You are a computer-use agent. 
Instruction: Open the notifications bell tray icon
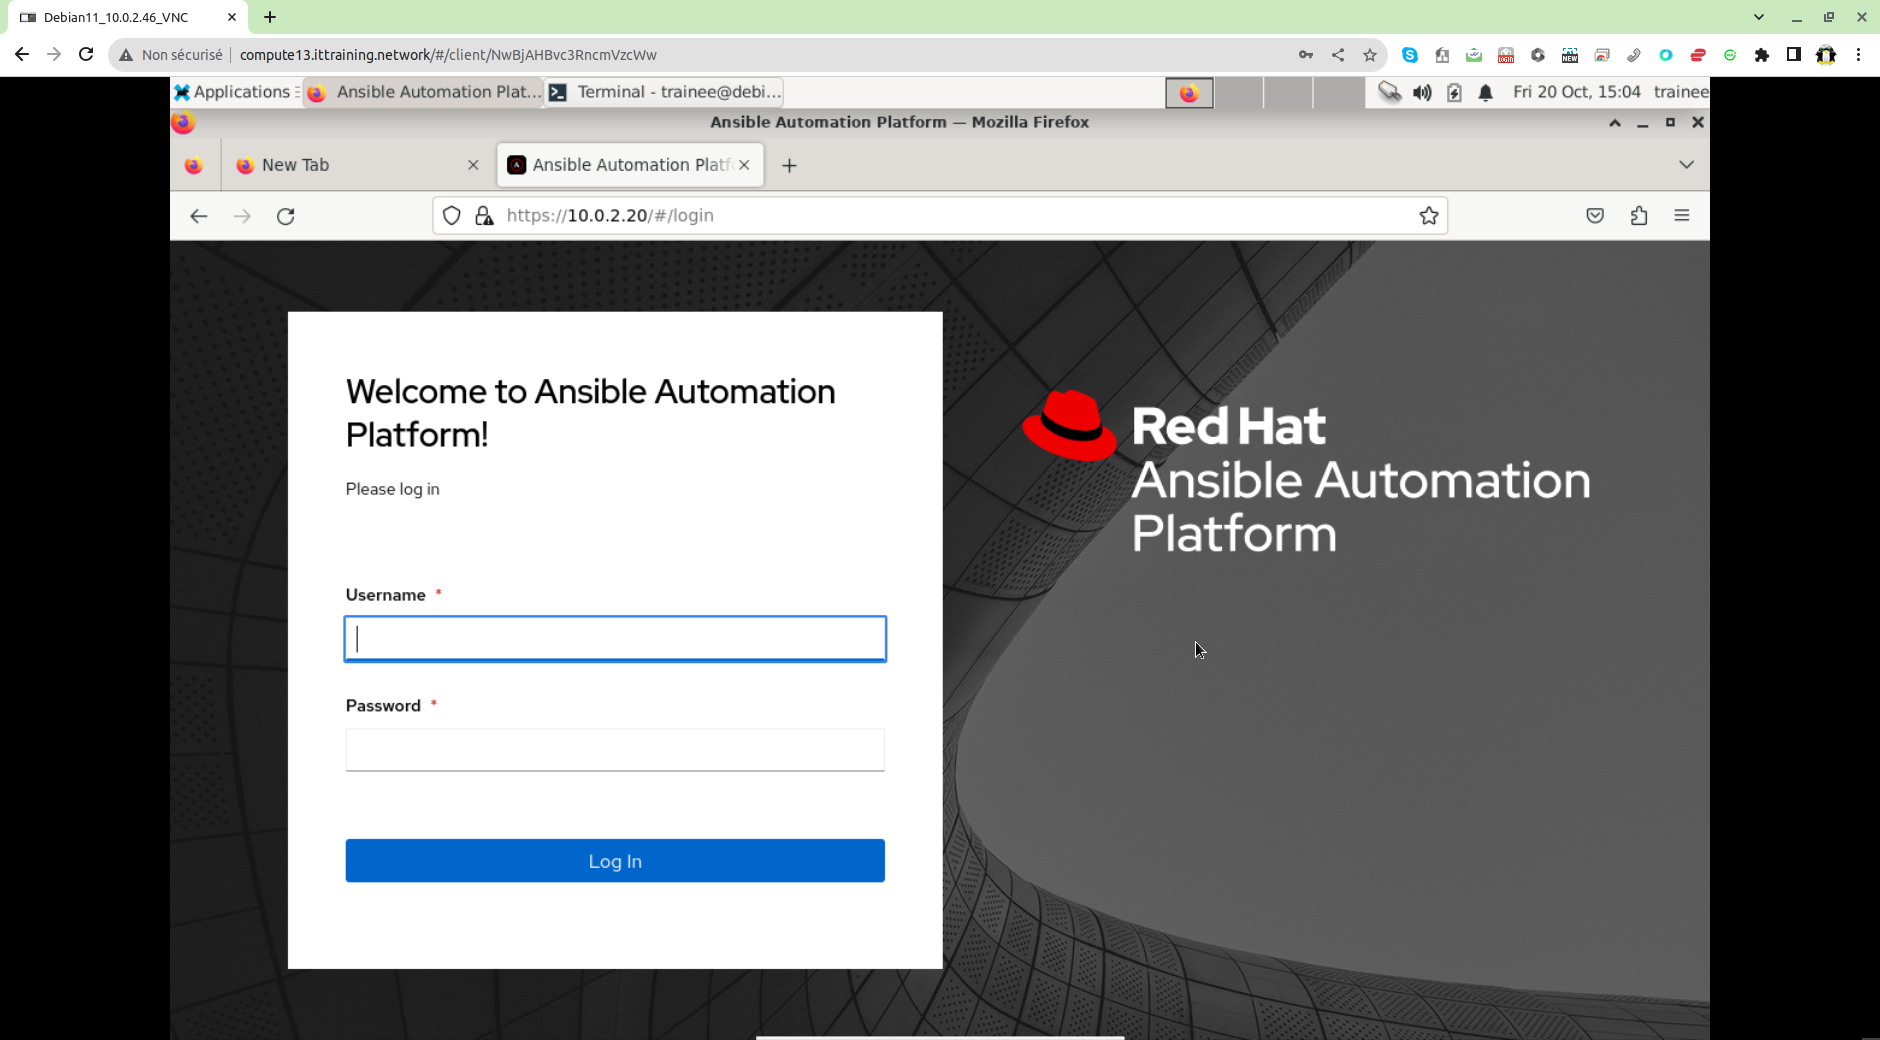pos(1486,92)
